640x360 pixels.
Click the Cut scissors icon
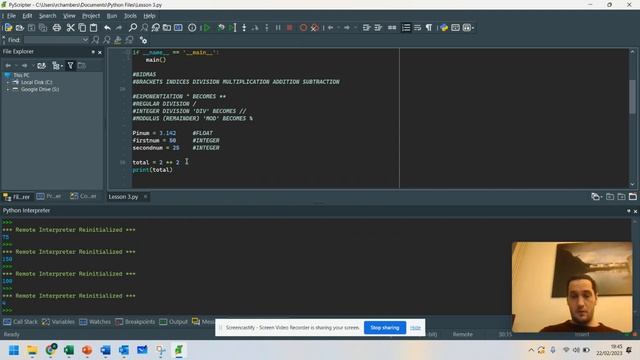point(70,28)
